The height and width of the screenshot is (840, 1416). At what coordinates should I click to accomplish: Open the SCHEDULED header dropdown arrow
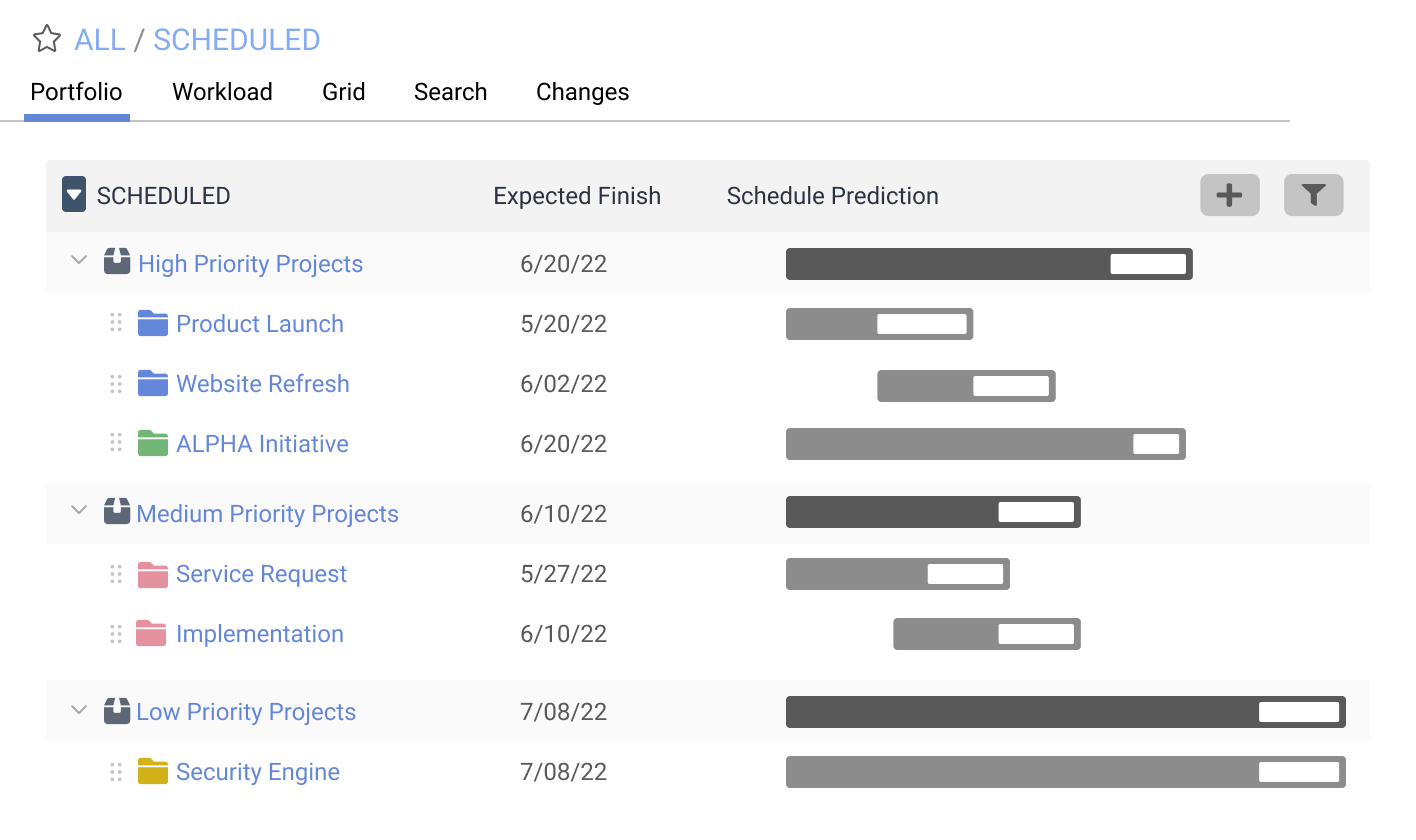(x=72, y=195)
